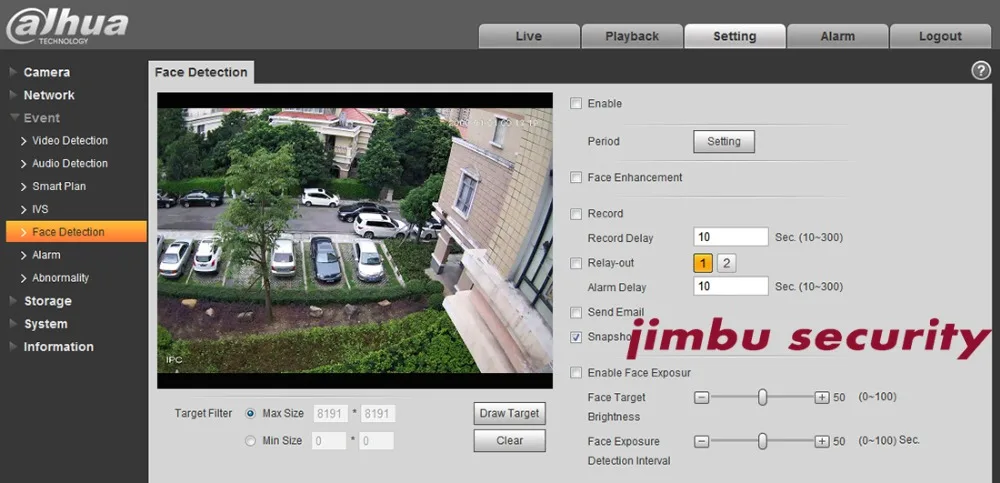Decrease Face Exposure Detection Interval with minus icon
This screenshot has width=1000, height=483.
coord(702,442)
